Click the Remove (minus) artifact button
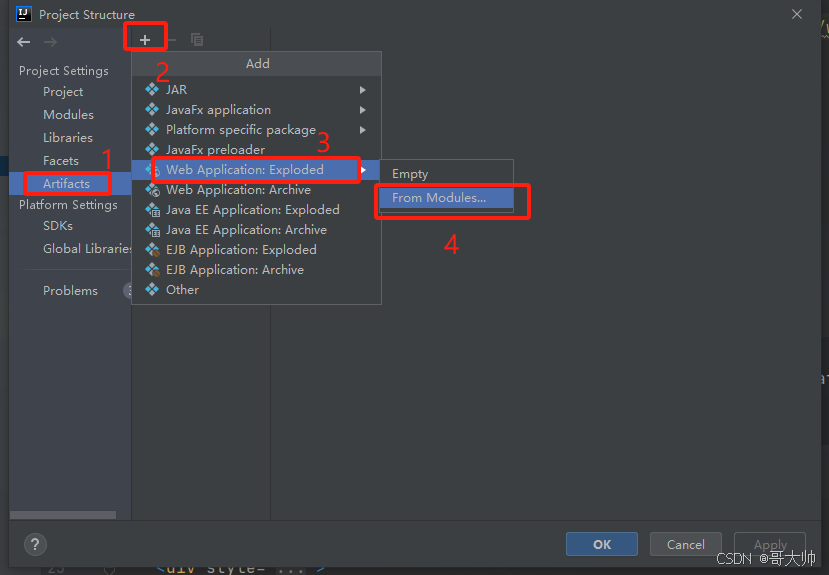Viewport: 829px width, 575px height. coord(171,40)
